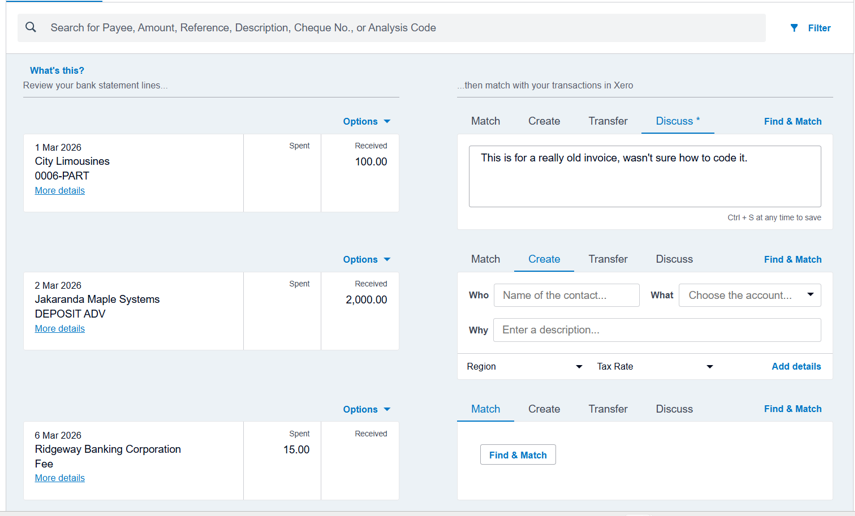Expand Options for City Limousines line
Screen dimensions: 855x516
click(366, 122)
